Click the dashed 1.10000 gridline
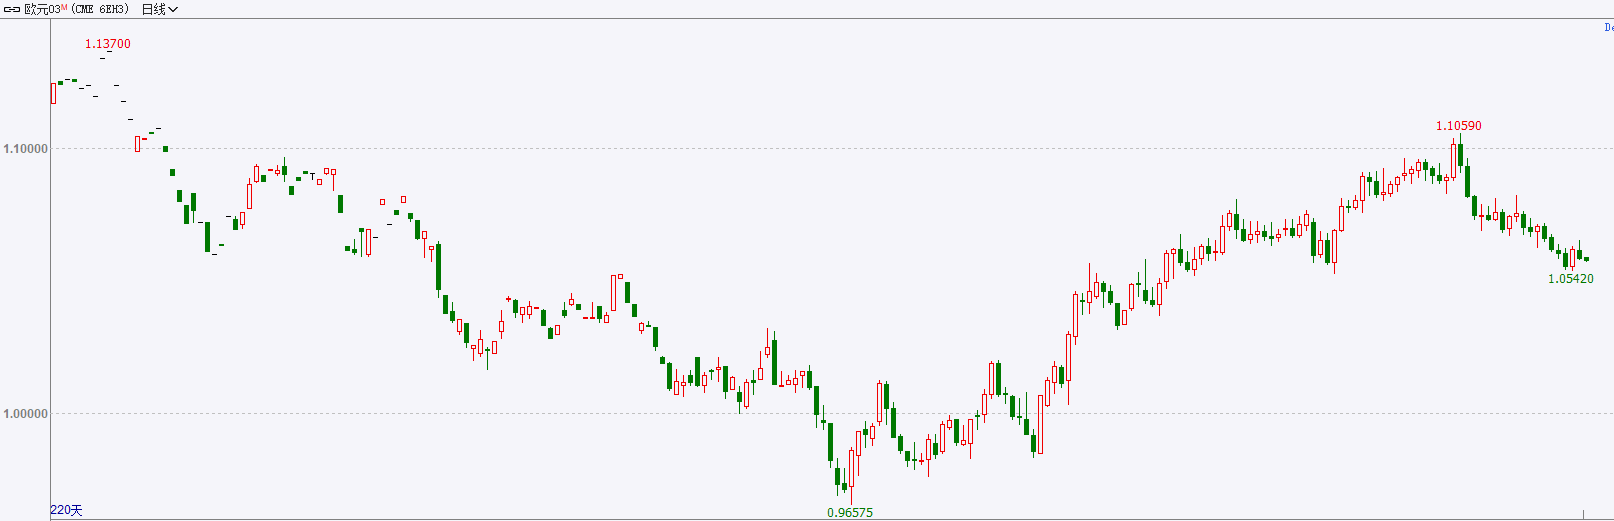The image size is (1614, 521). pyautogui.click(x=832, y=149)
